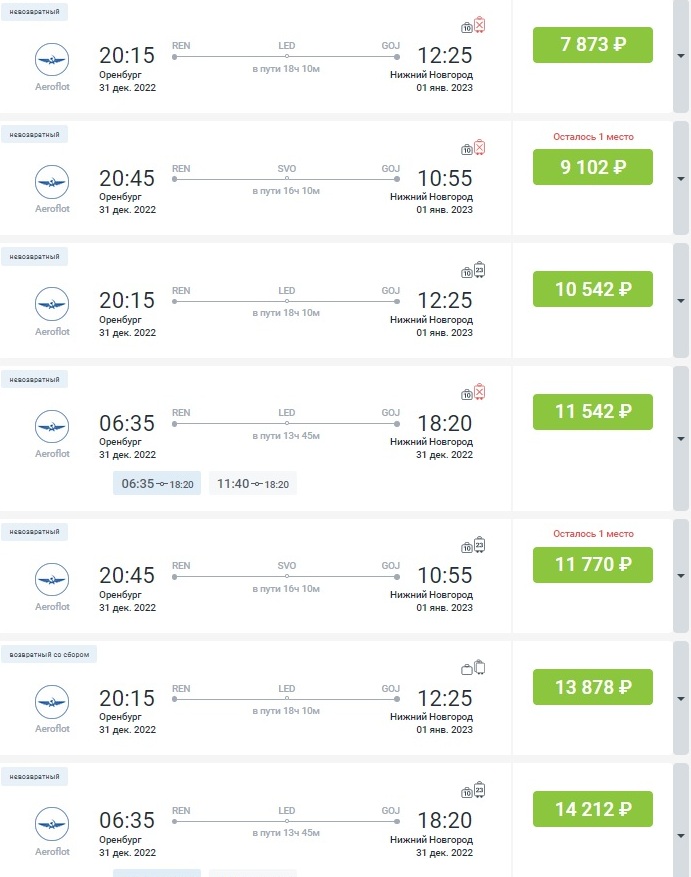Click the 'невозвратный' tag on the 9 102 ₽ flight
The image size is (691, 877).
click(x=34, y=135)
